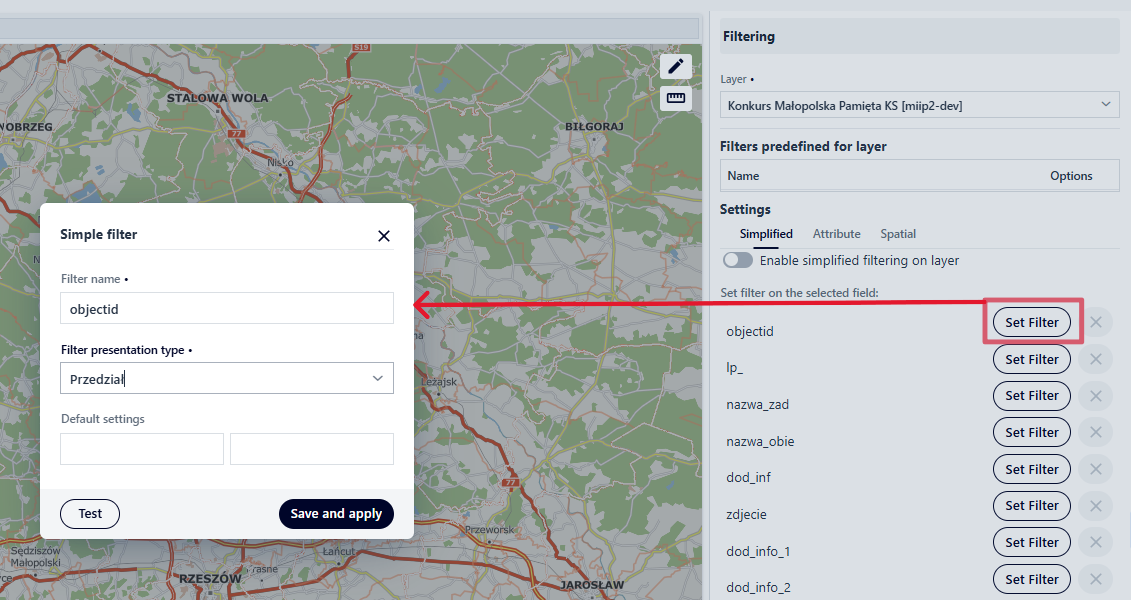
Task: Remove filter for nazwa_obie field
Action: [x=1095, y=432]
